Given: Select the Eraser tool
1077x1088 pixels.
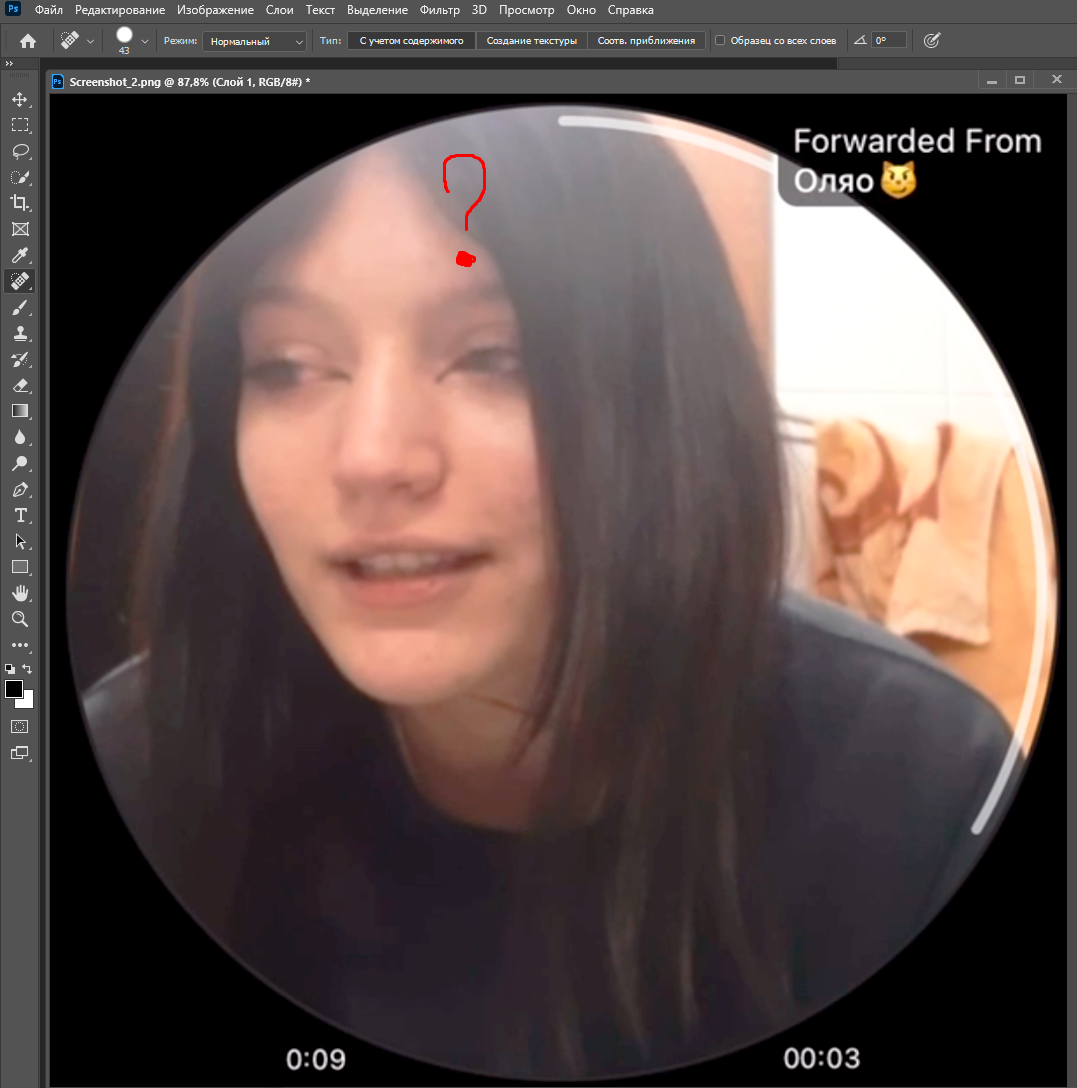Looking at the screenshot, I should coord(19,385).
